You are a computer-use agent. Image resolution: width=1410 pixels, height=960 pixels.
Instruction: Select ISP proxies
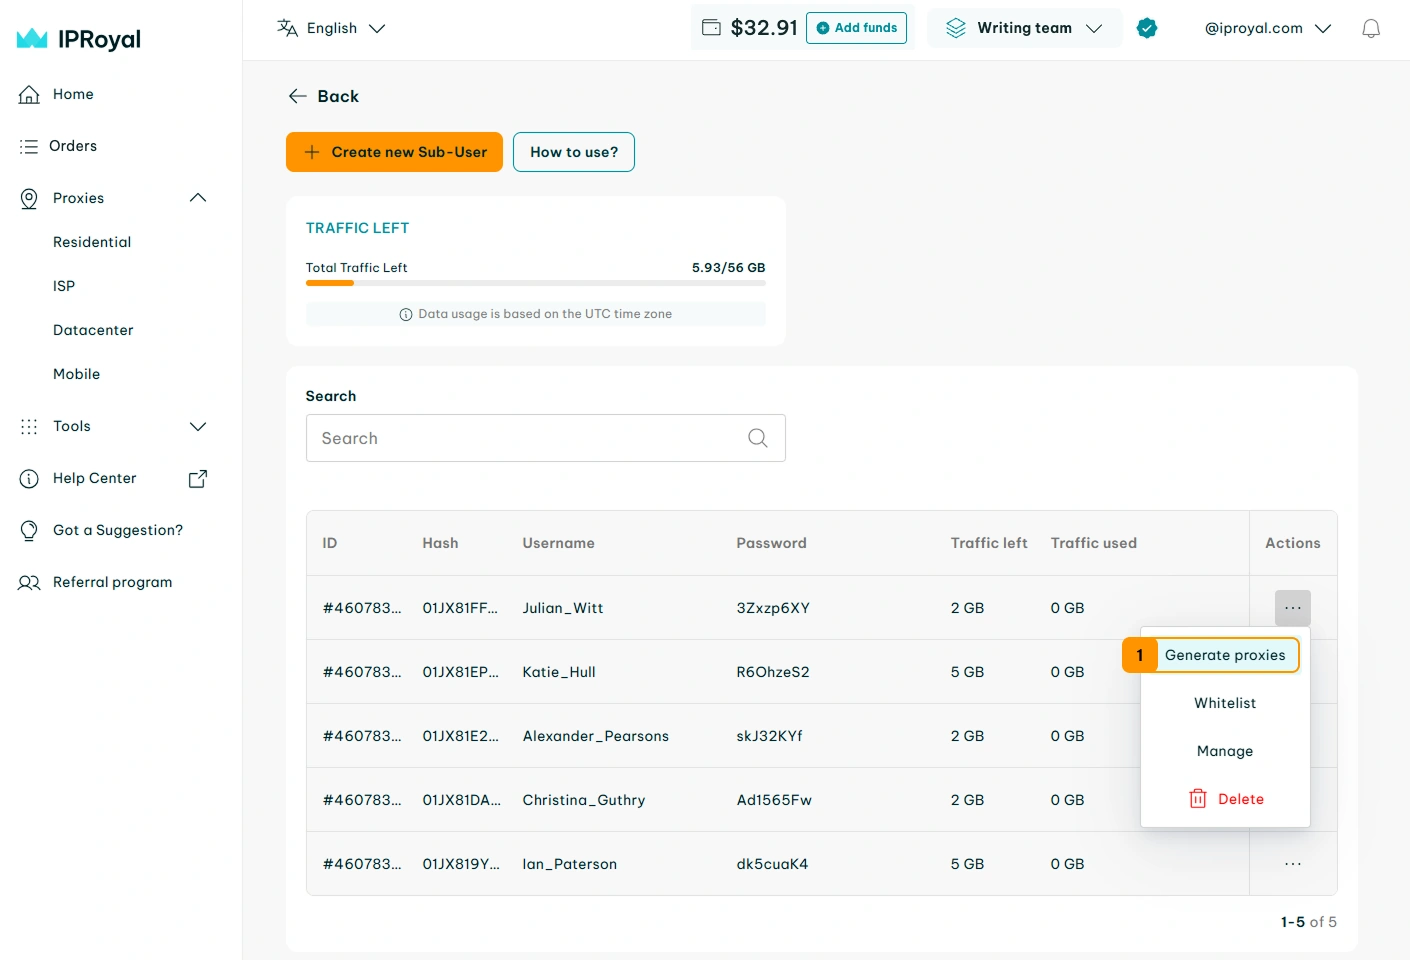(64, 286)
